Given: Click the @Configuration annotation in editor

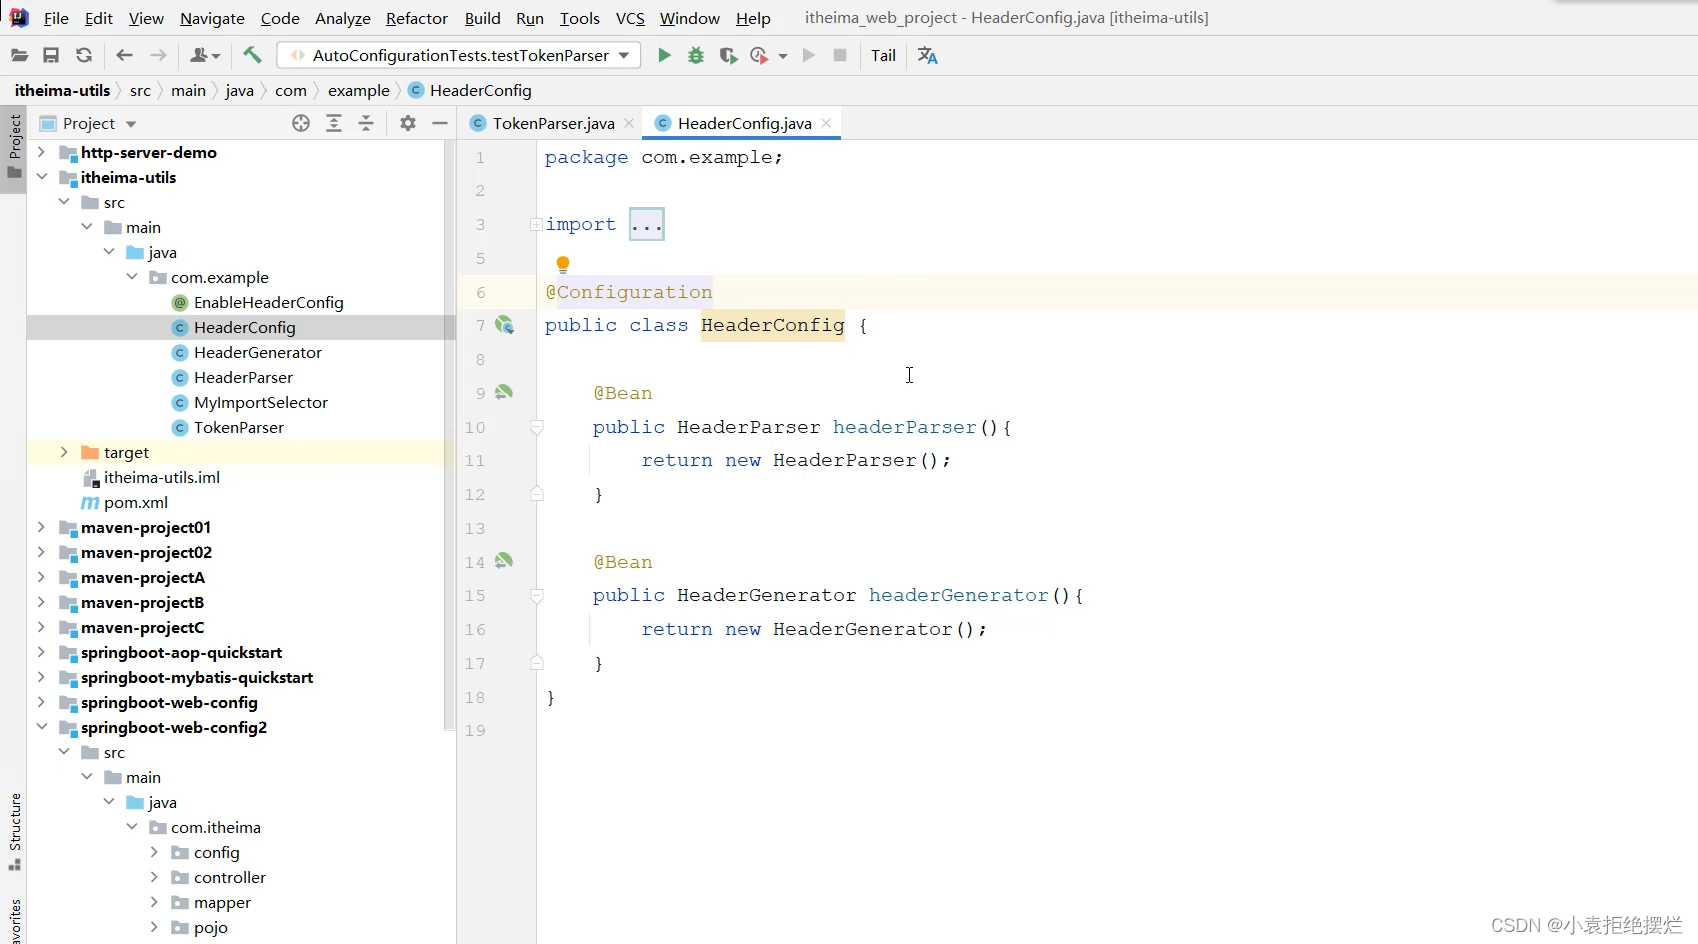Looking at the screenshot, I should coord(629,292).
